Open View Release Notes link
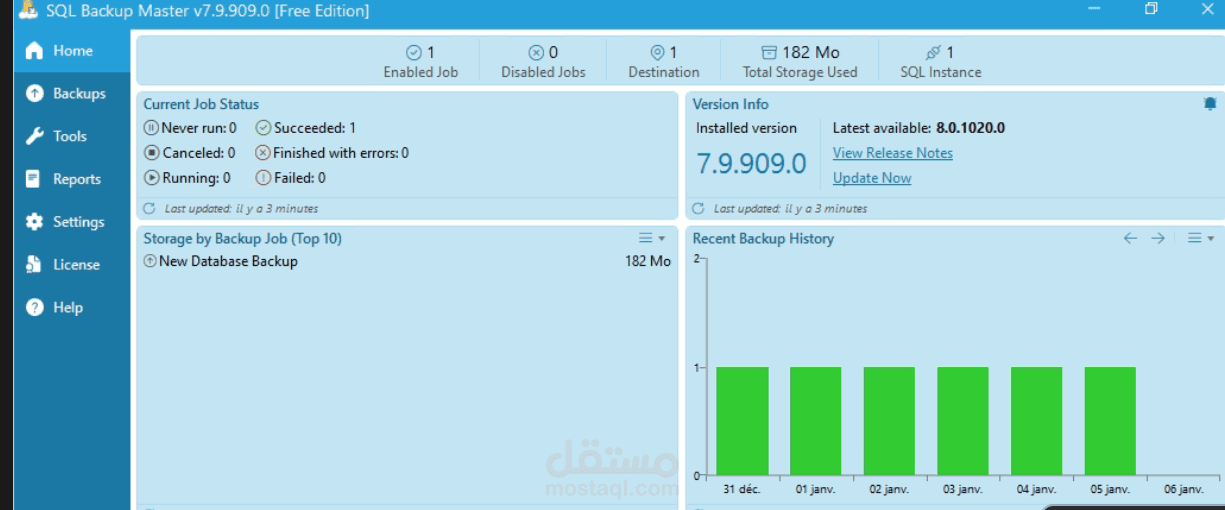 click(893, 153)
